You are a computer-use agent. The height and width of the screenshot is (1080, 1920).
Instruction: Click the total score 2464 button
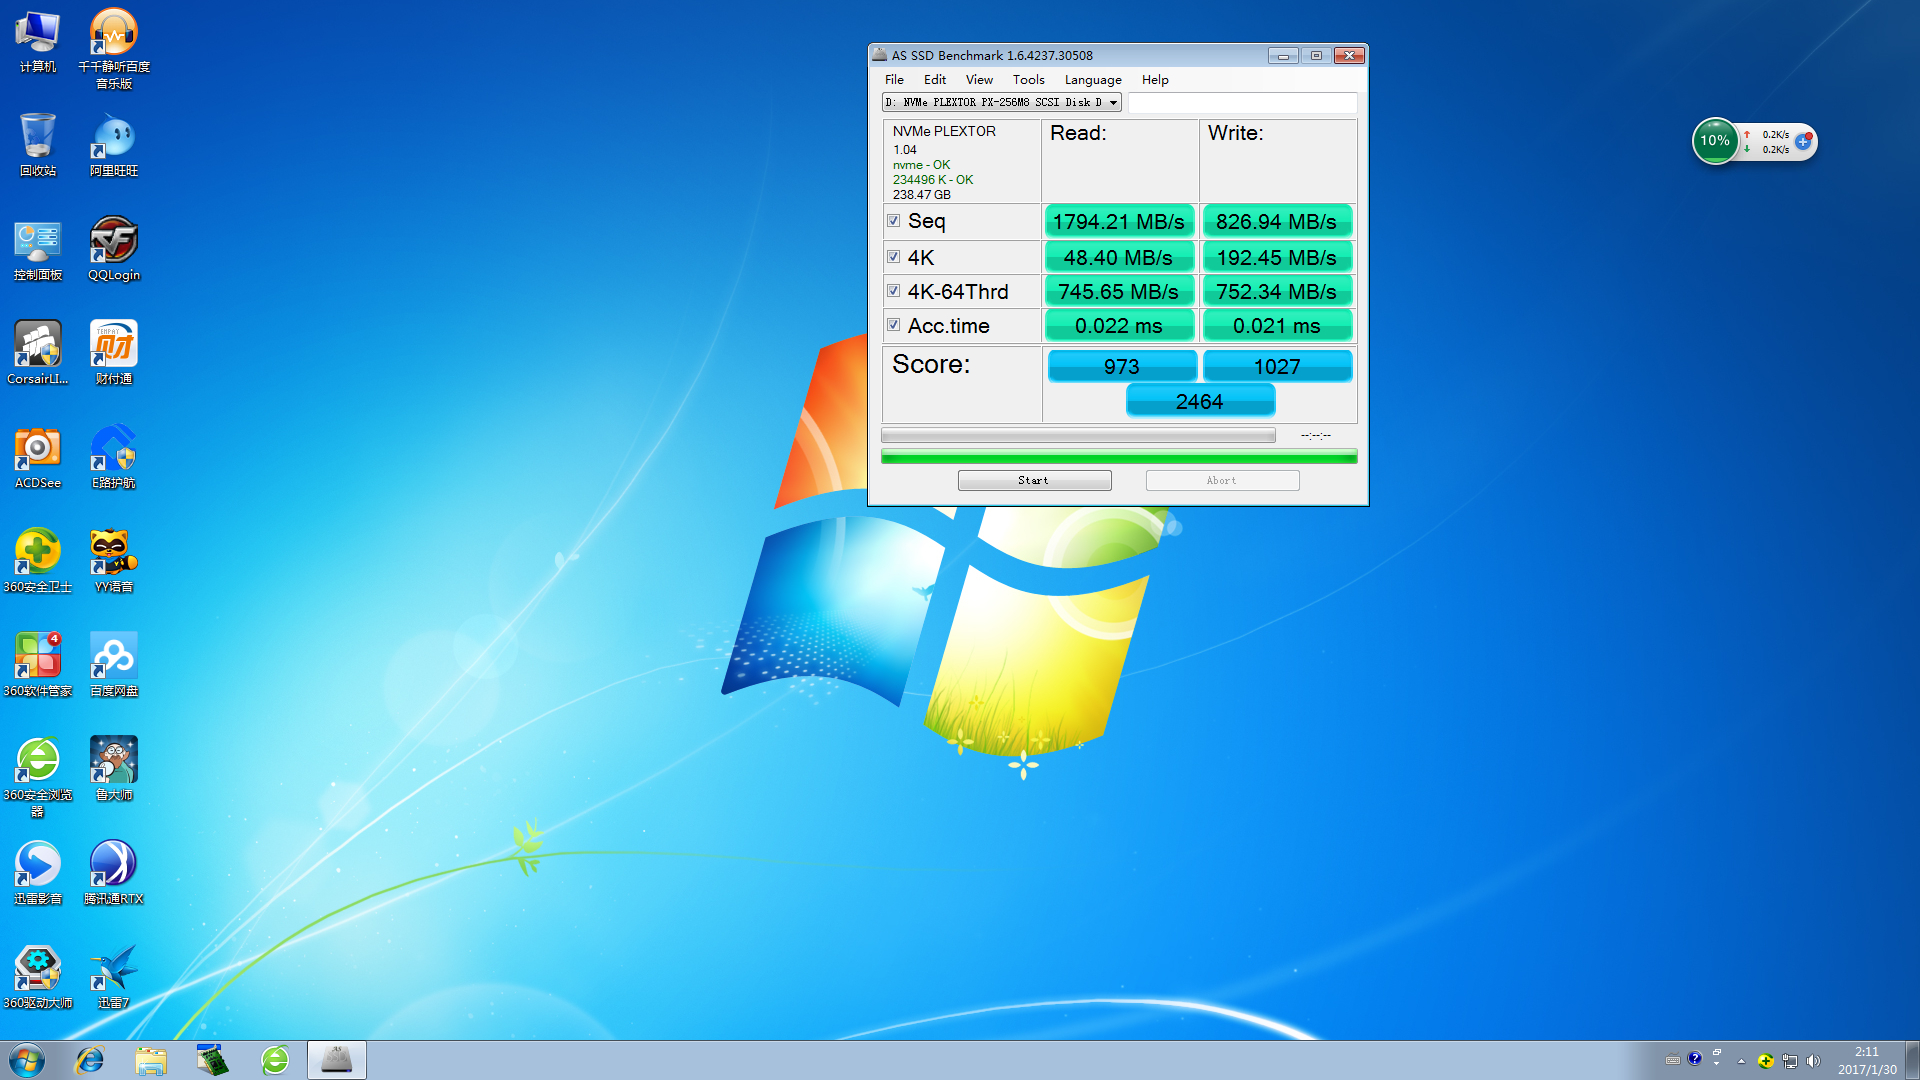pyautogui.click(x=1200, y=401)
